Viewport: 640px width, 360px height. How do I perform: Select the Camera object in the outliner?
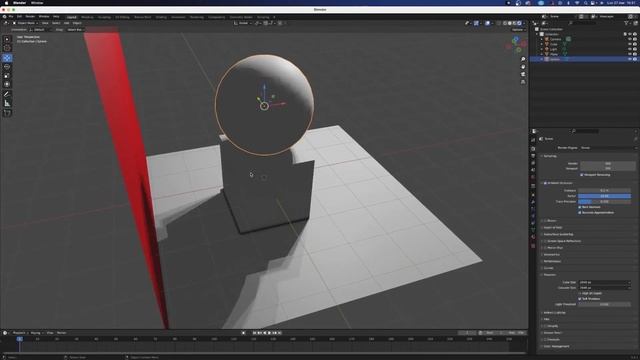(x=555, y=39)
